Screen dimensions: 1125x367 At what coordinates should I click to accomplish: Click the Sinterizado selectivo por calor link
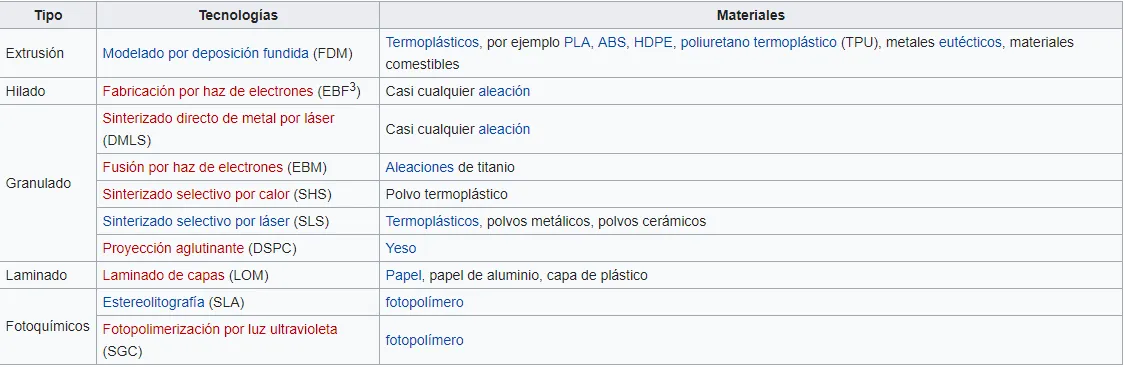coord(196,194)
